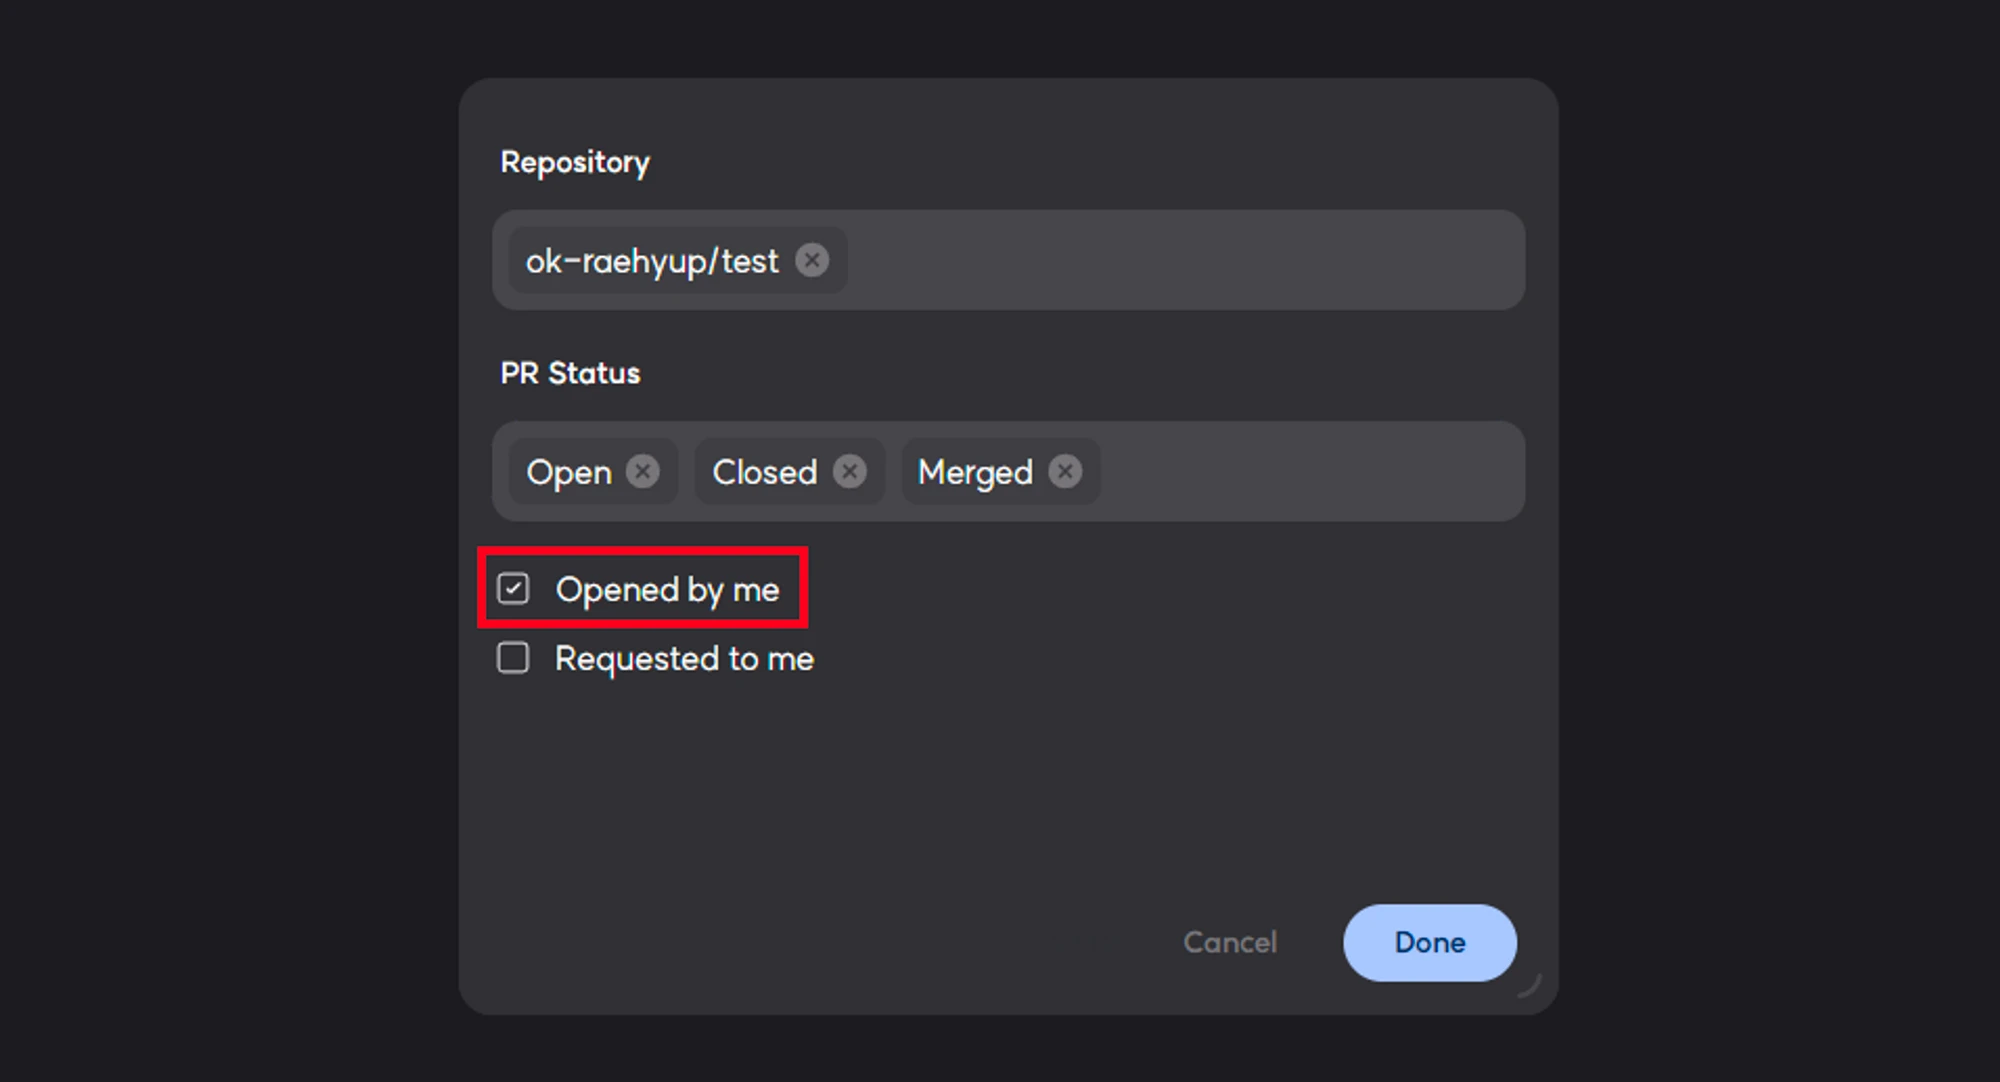This screenshot has width=2000, height=1082.
Task: Remove the Open status chip
Action: point(642,471)
